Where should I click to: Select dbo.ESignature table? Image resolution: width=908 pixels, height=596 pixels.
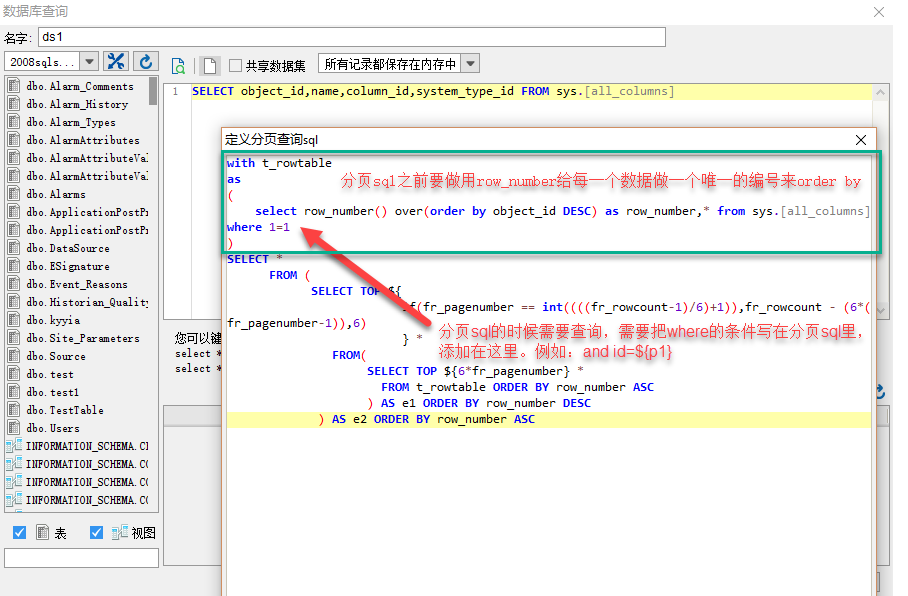tap(68, 266)
